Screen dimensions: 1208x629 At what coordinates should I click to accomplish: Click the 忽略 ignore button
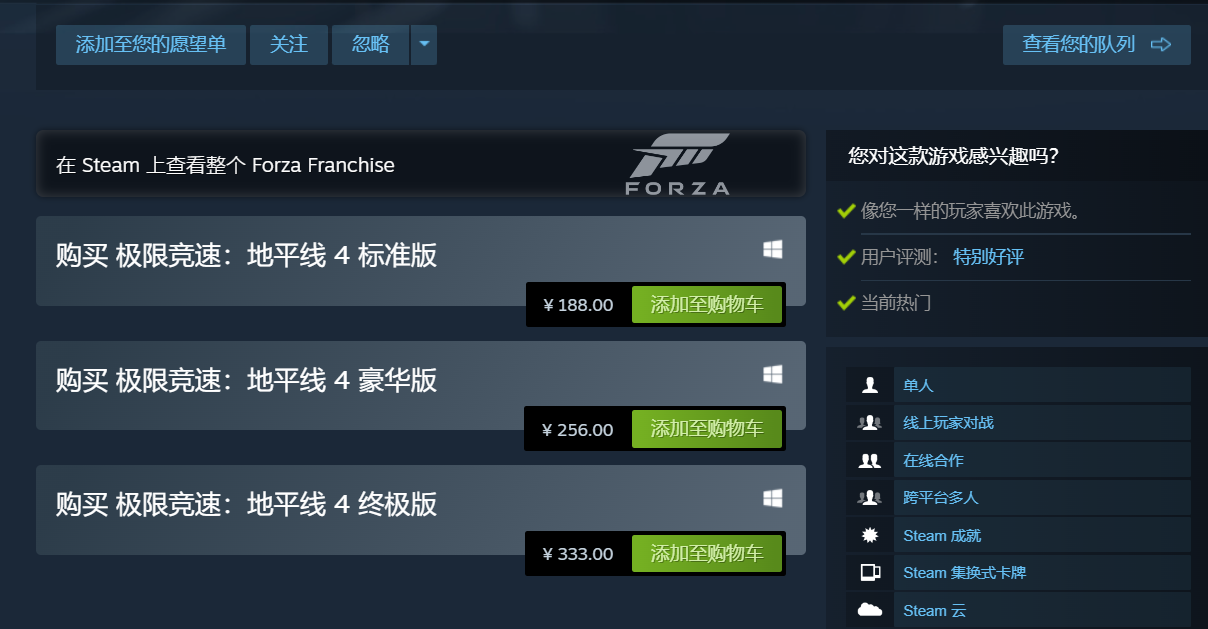click(x=370, y=45)
